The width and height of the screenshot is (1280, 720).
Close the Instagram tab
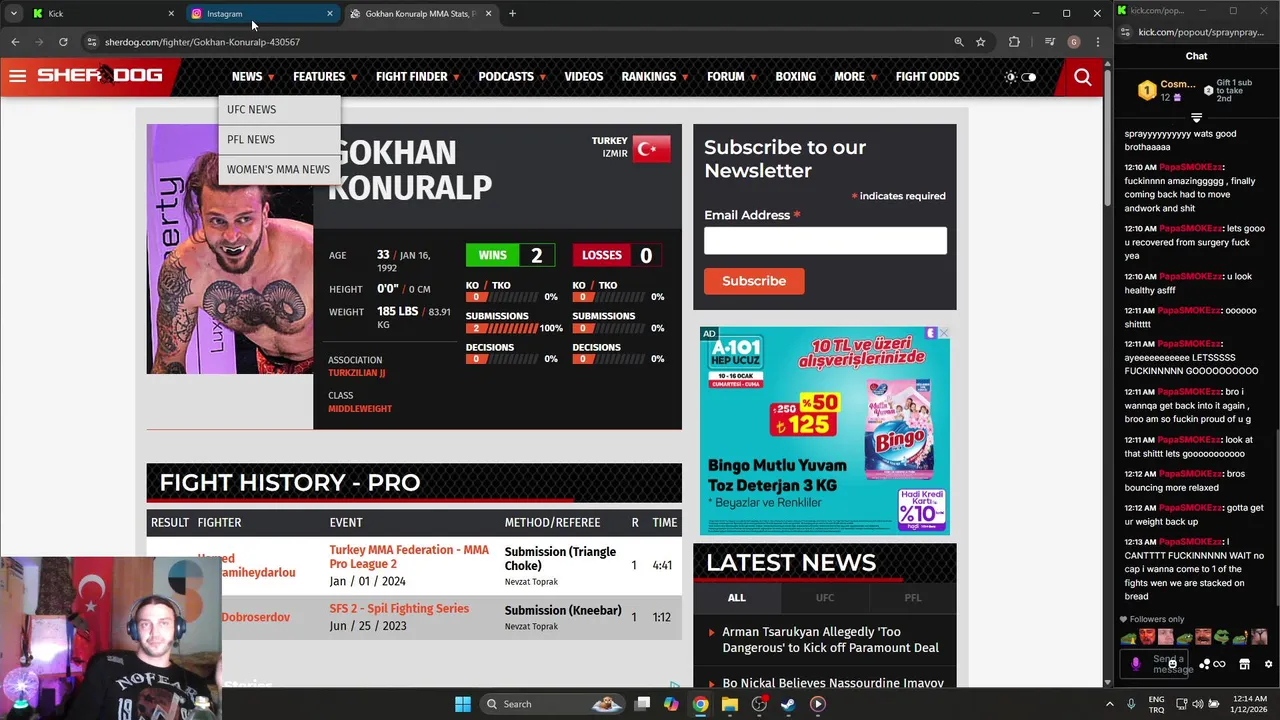(x=330, y=13)
